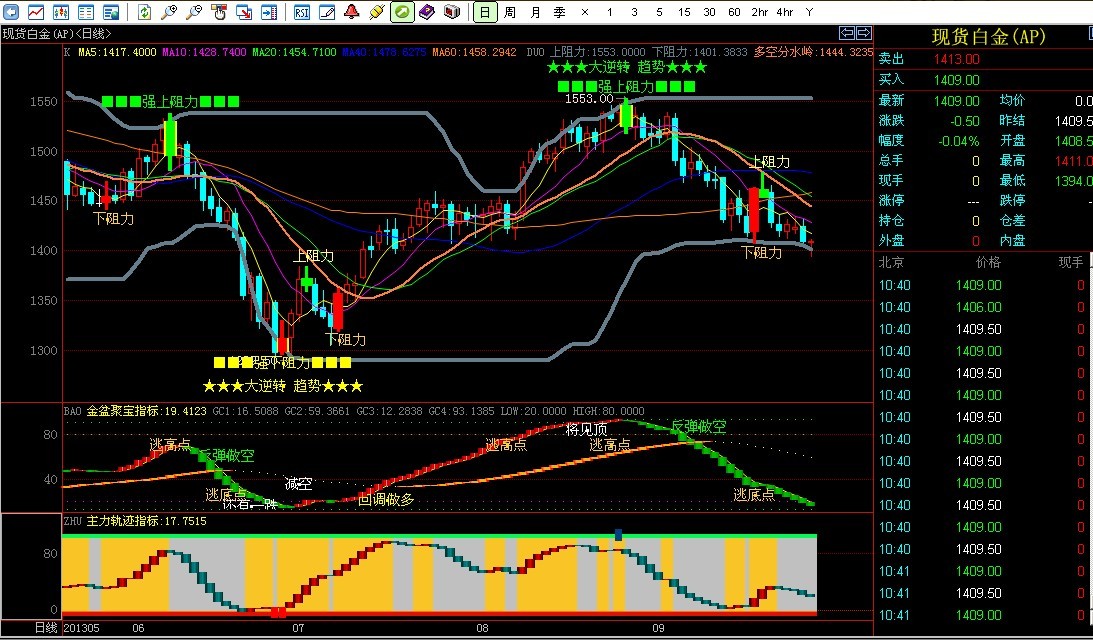Switch to the 季 quarterly period

point(560,12)
